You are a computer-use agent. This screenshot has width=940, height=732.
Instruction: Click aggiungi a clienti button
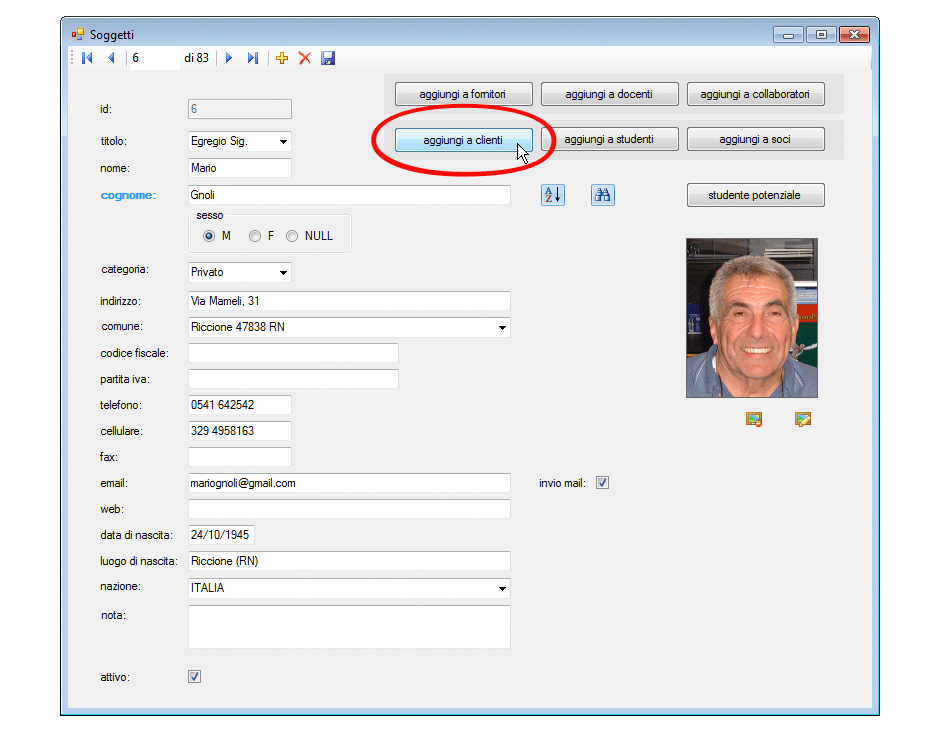pos(463,140)
